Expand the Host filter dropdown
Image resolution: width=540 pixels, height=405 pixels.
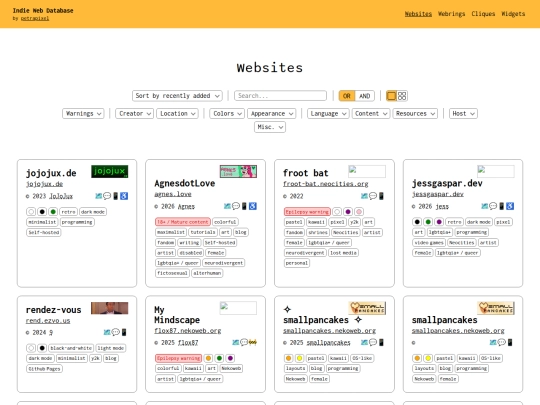point(463,114)
